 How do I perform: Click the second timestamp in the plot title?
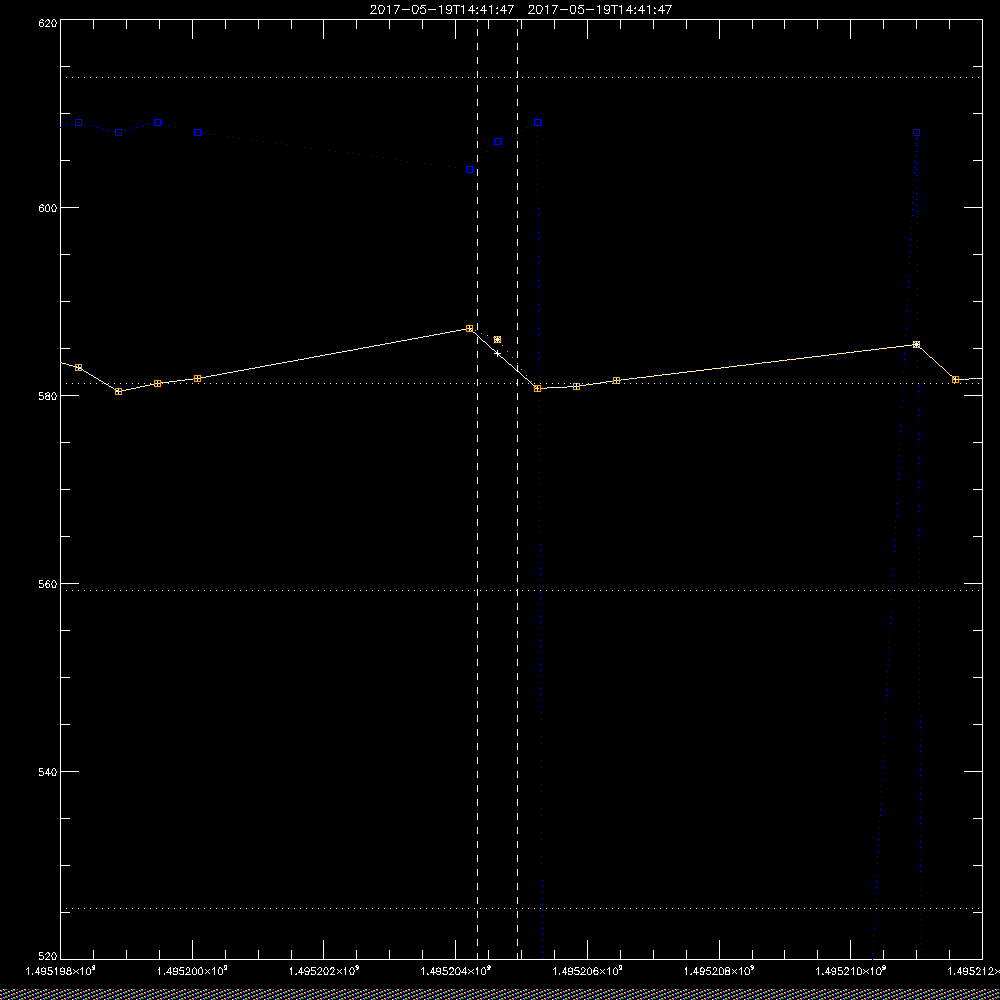599,10
